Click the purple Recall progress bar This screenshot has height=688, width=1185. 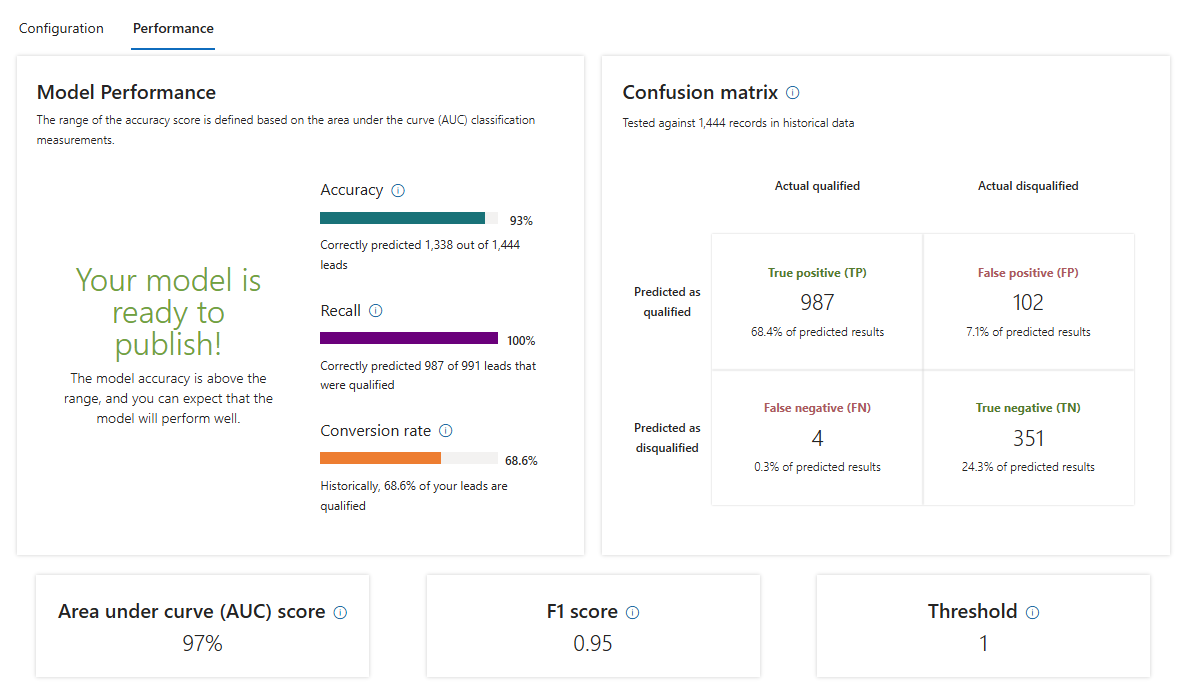408,338
